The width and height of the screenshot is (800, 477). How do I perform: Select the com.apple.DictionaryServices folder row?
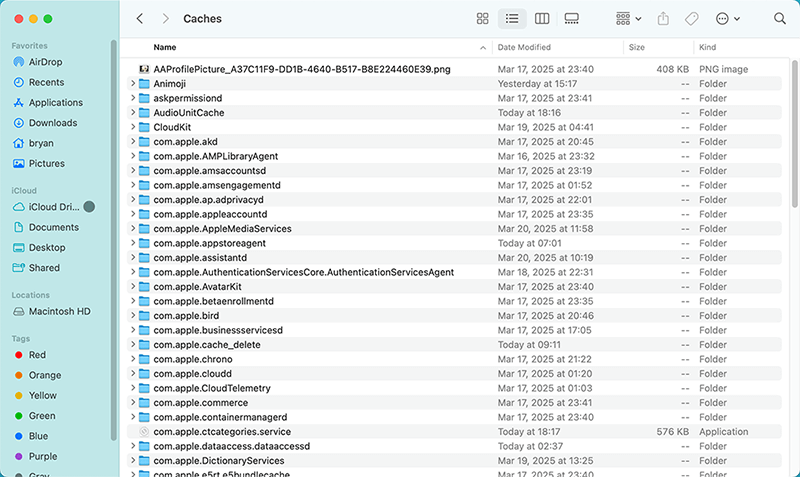[x=454, y=461]
